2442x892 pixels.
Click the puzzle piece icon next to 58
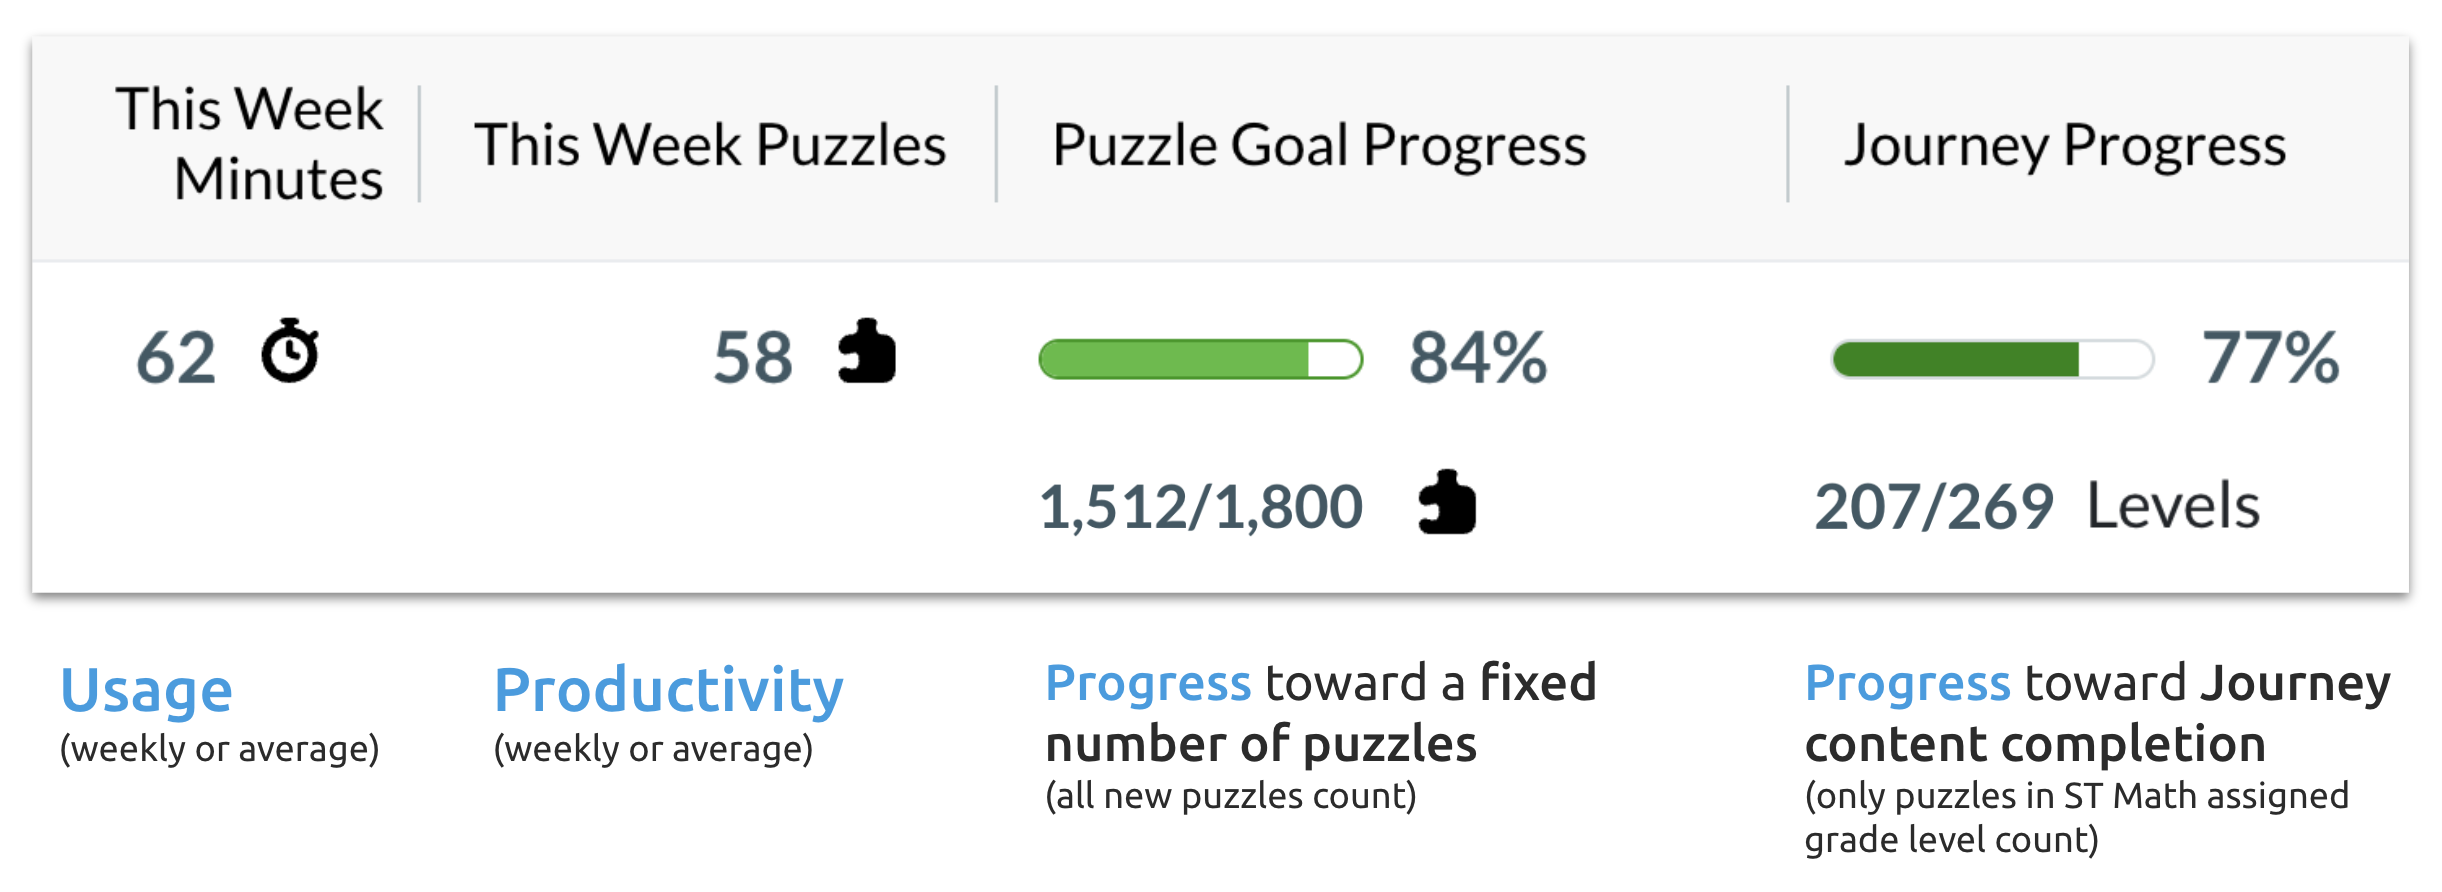[x=867, y=351]
